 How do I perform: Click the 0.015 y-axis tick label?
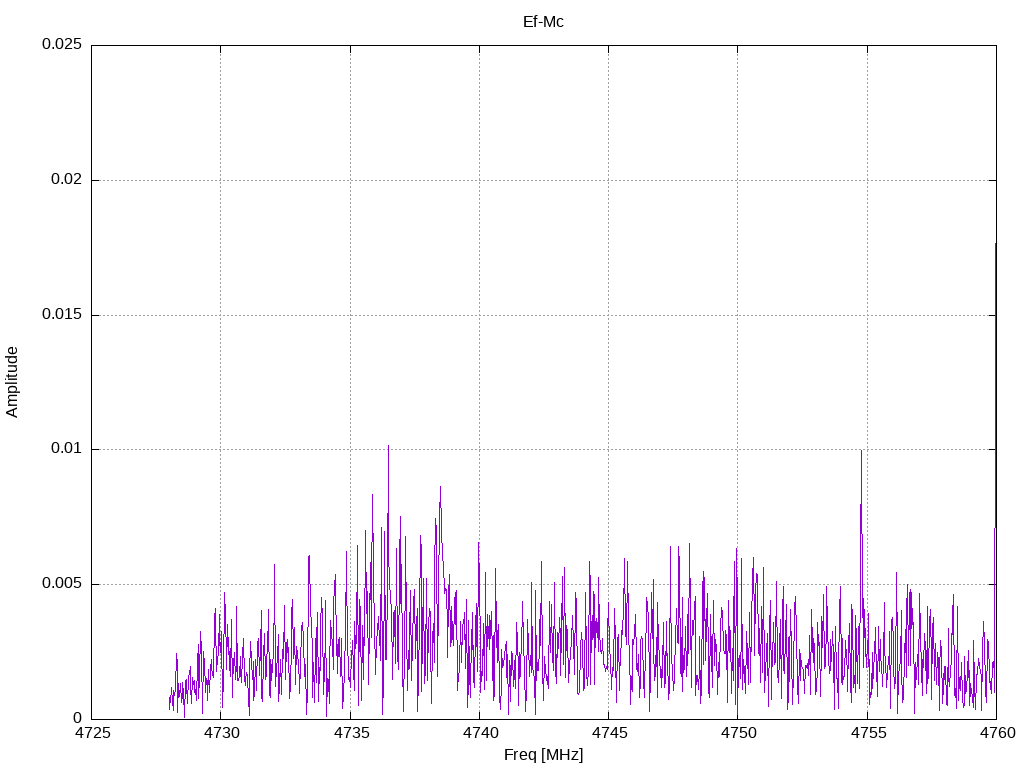click(x=61, y=315)
